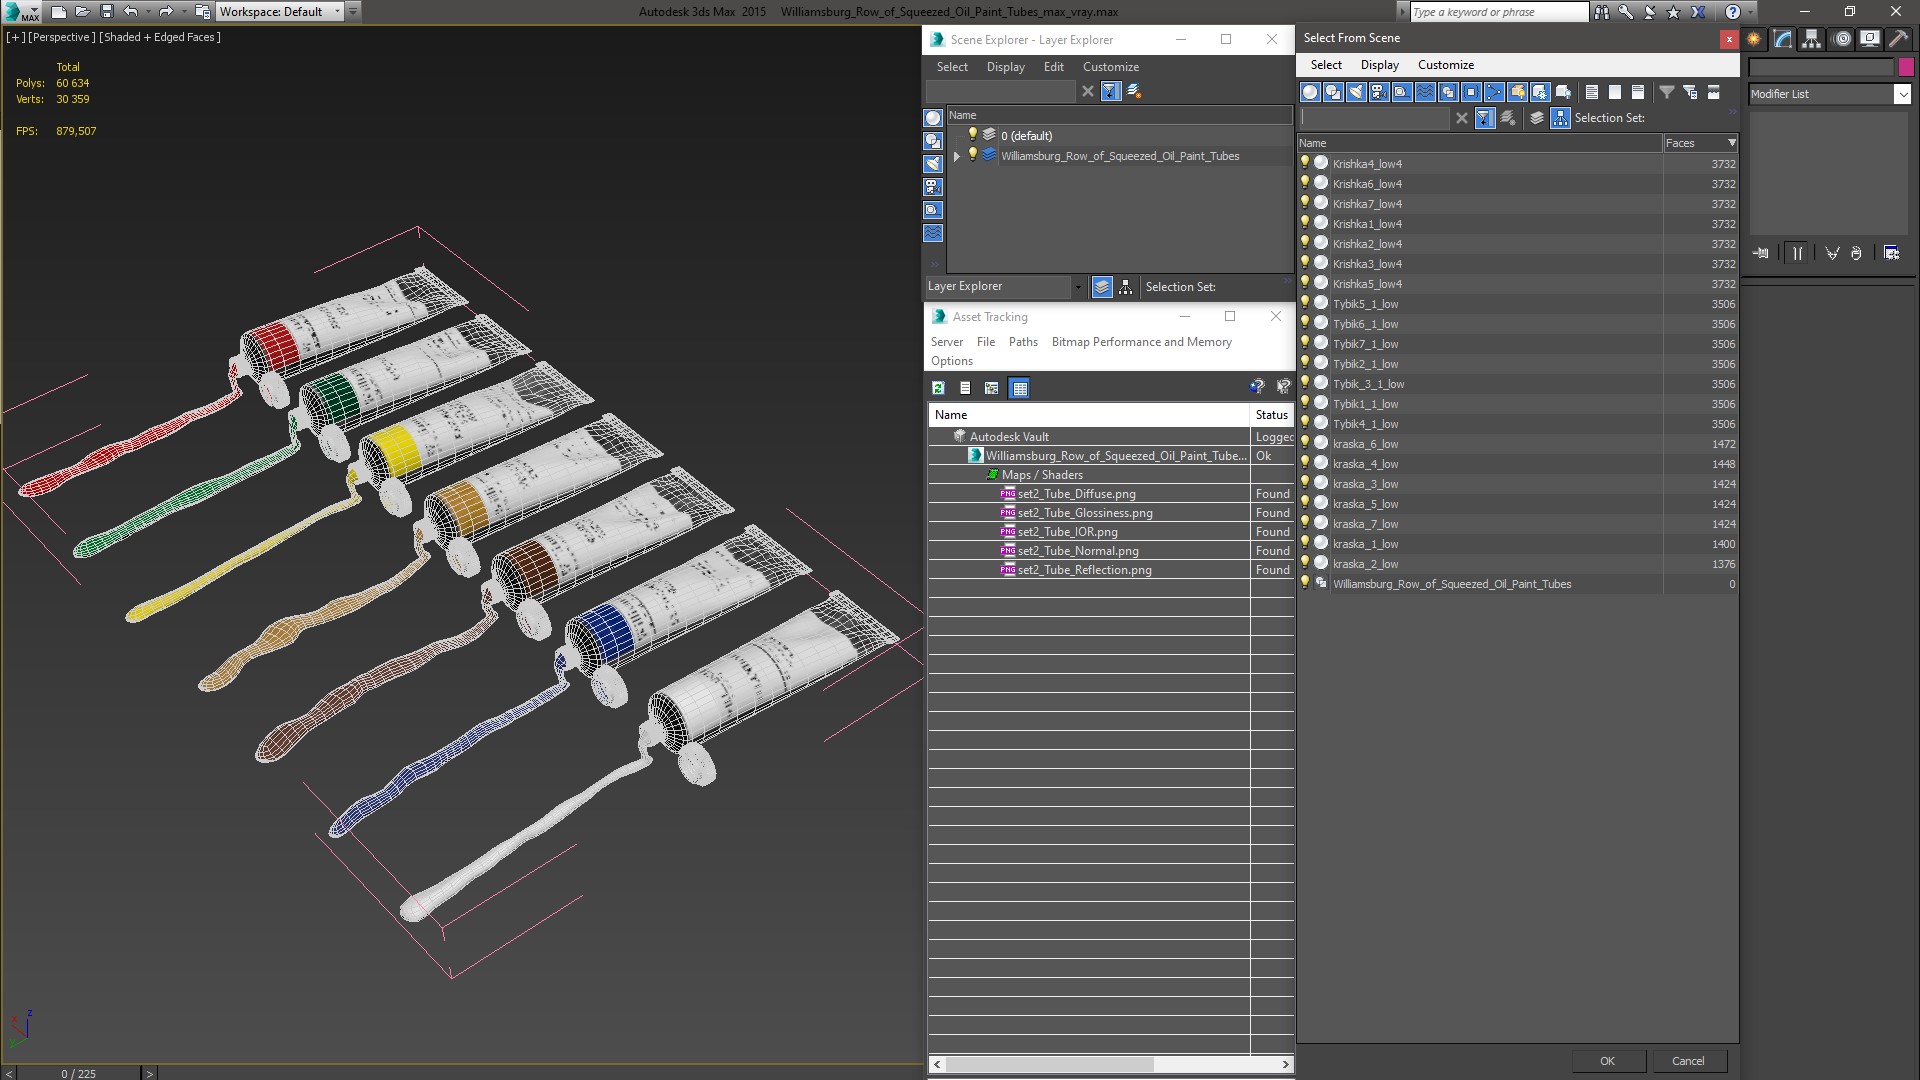Click the Pin Stack icon
The width and height of the screenshot is (1920, 1080).
click(1761, 253)
